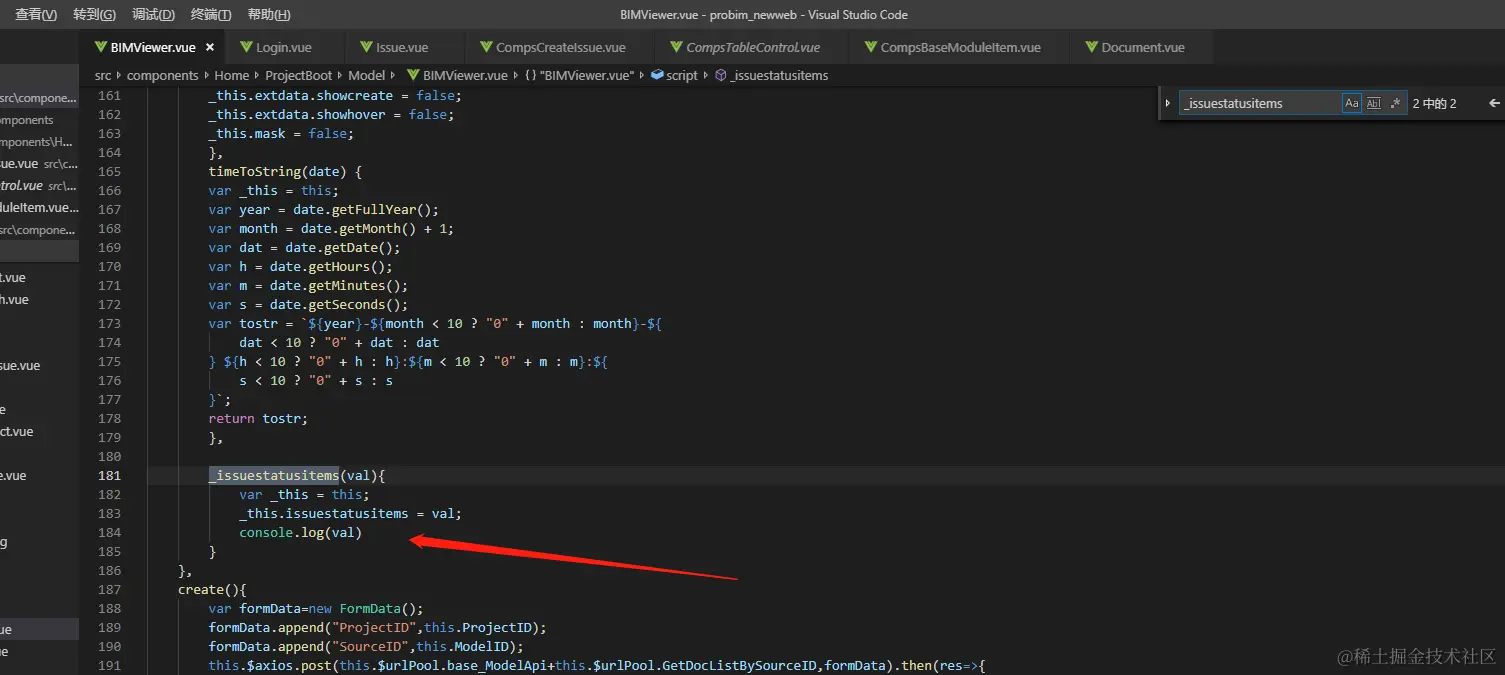1505x675 pixels.
Task: Toggle Match Case in the find widget
Action: point(1351,103)
